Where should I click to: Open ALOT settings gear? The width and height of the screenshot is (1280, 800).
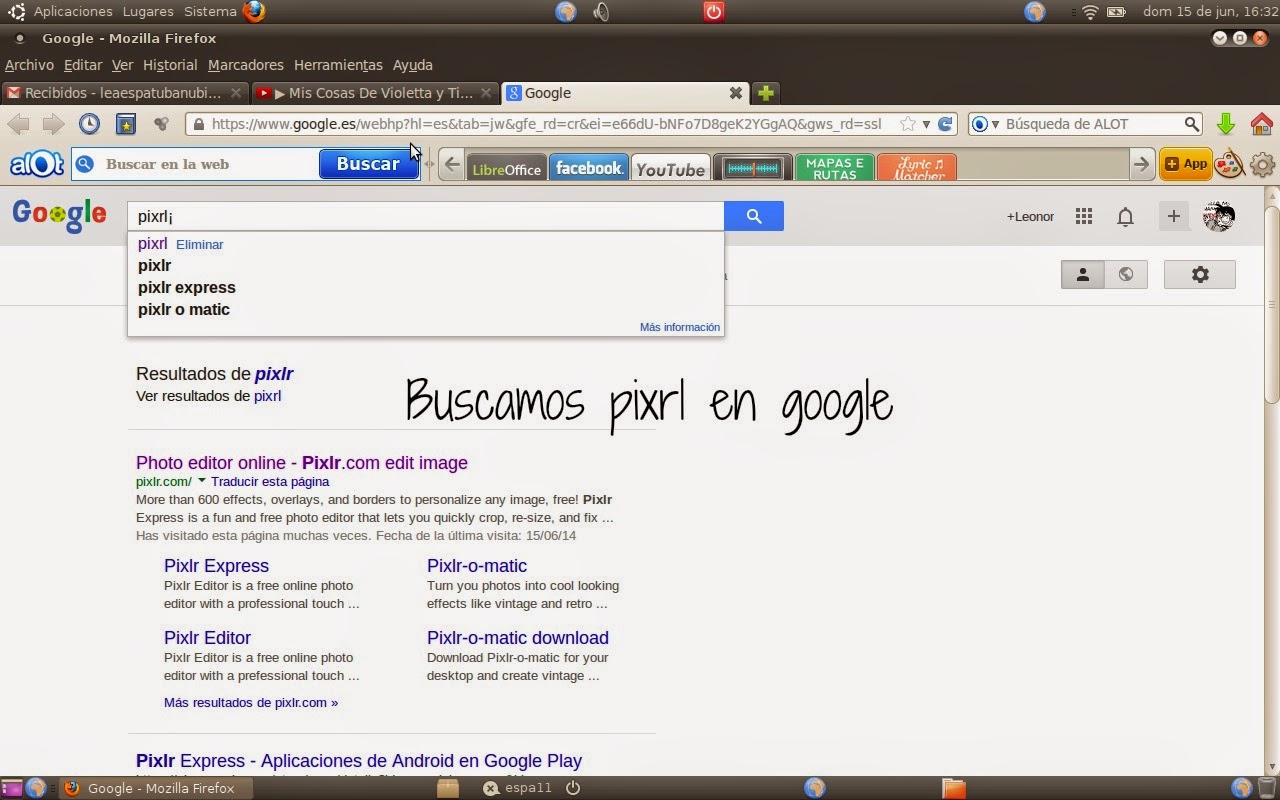click(x=1263, y=164)
